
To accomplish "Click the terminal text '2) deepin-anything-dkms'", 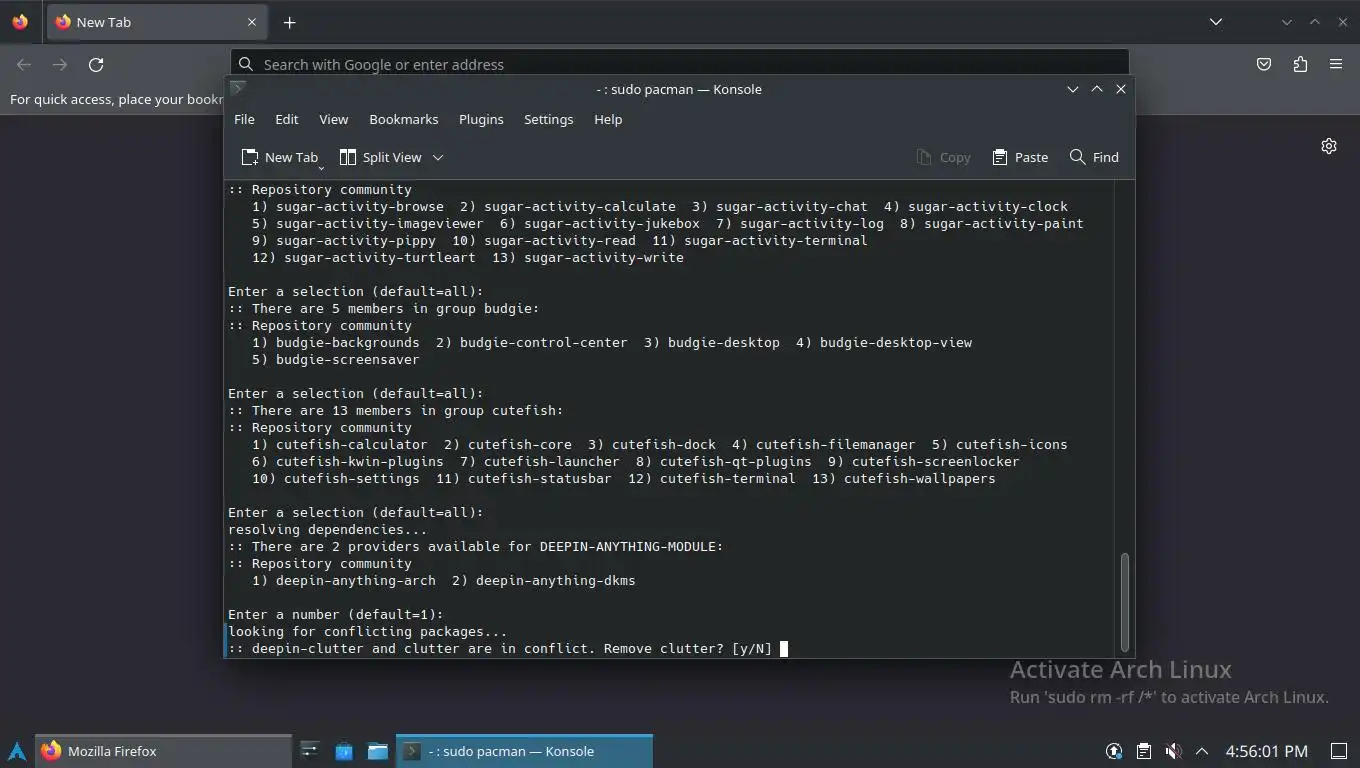I will (x=544, y=580).
